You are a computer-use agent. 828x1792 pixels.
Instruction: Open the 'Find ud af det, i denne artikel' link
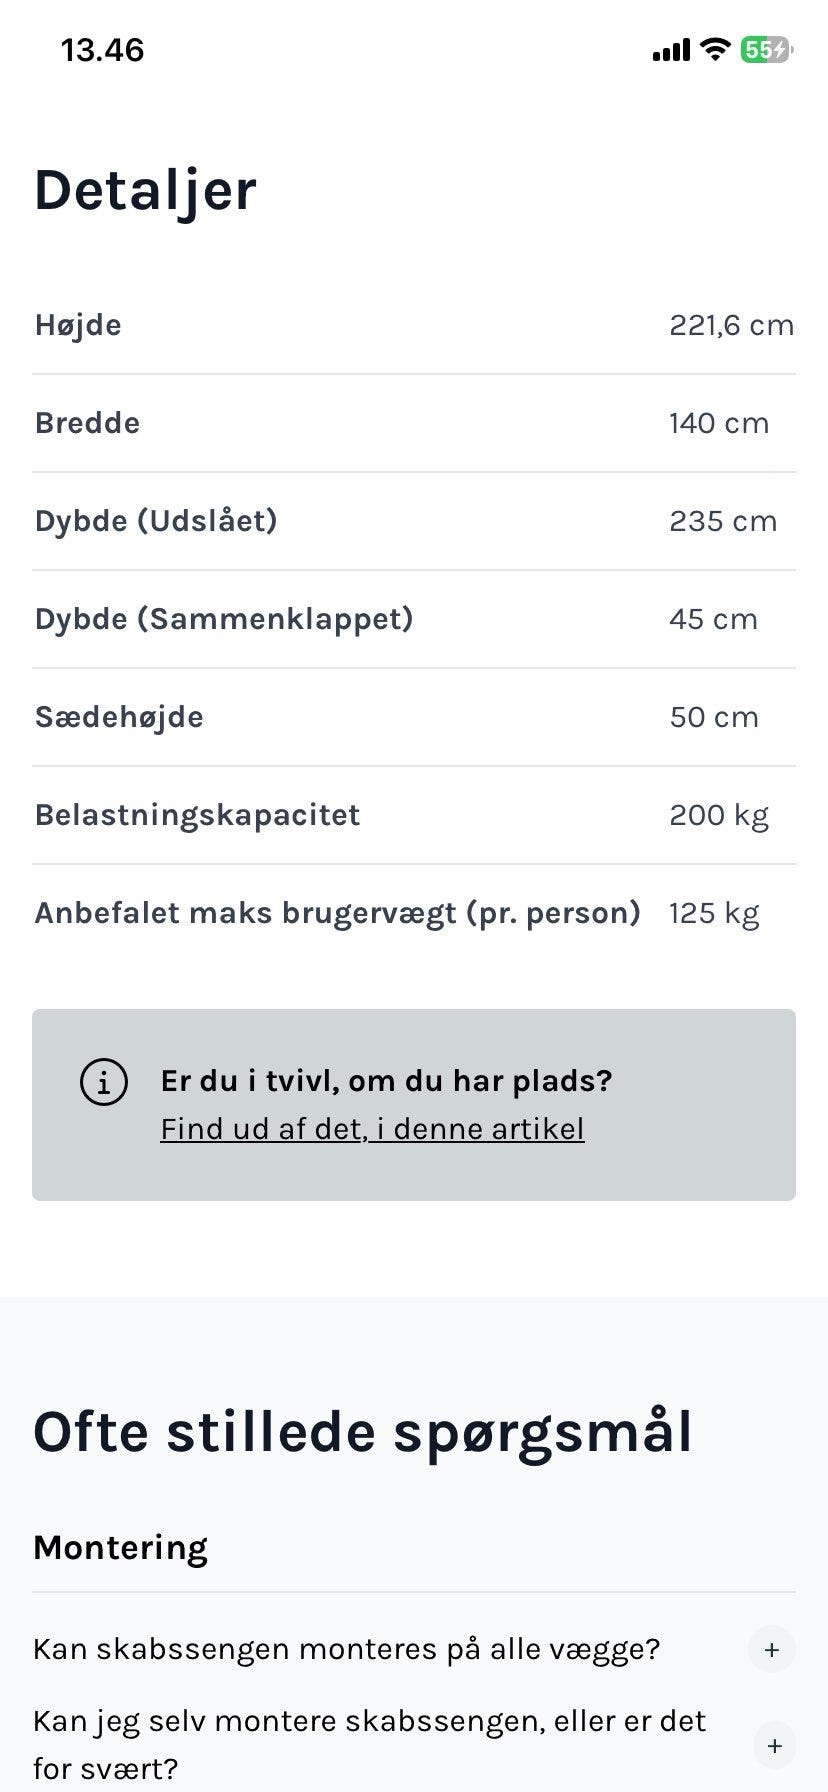pyautogui.click(x=372, y=1129)
